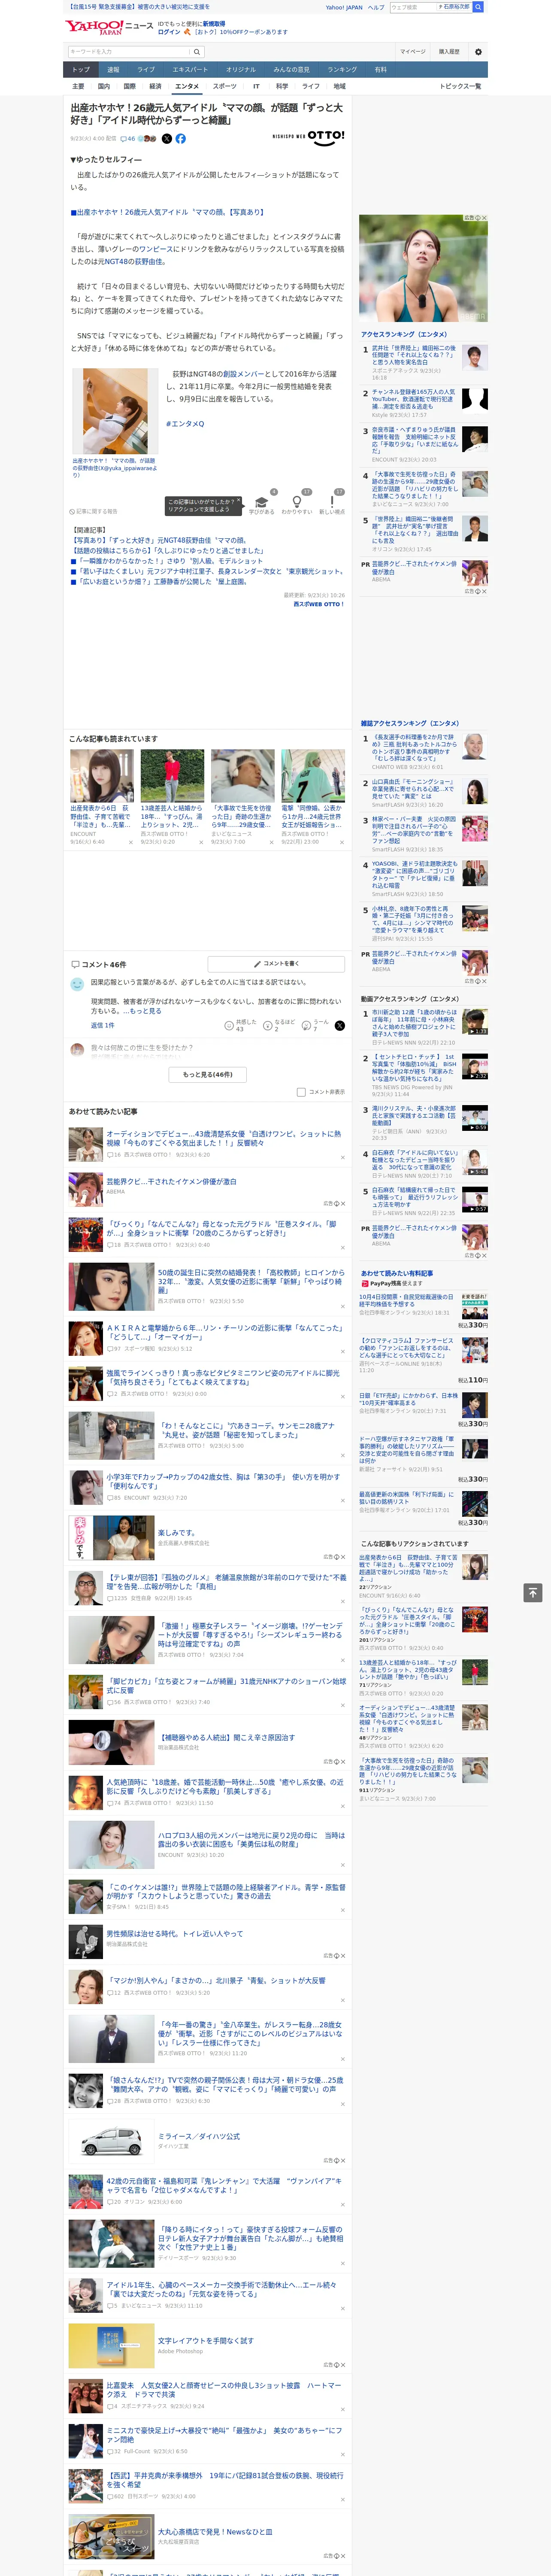Image resolution: width=551 pixels, height=2576 pixels.
Task: Click inside the ウェブ検索 field at top
Action: click(x=412, y=7)
